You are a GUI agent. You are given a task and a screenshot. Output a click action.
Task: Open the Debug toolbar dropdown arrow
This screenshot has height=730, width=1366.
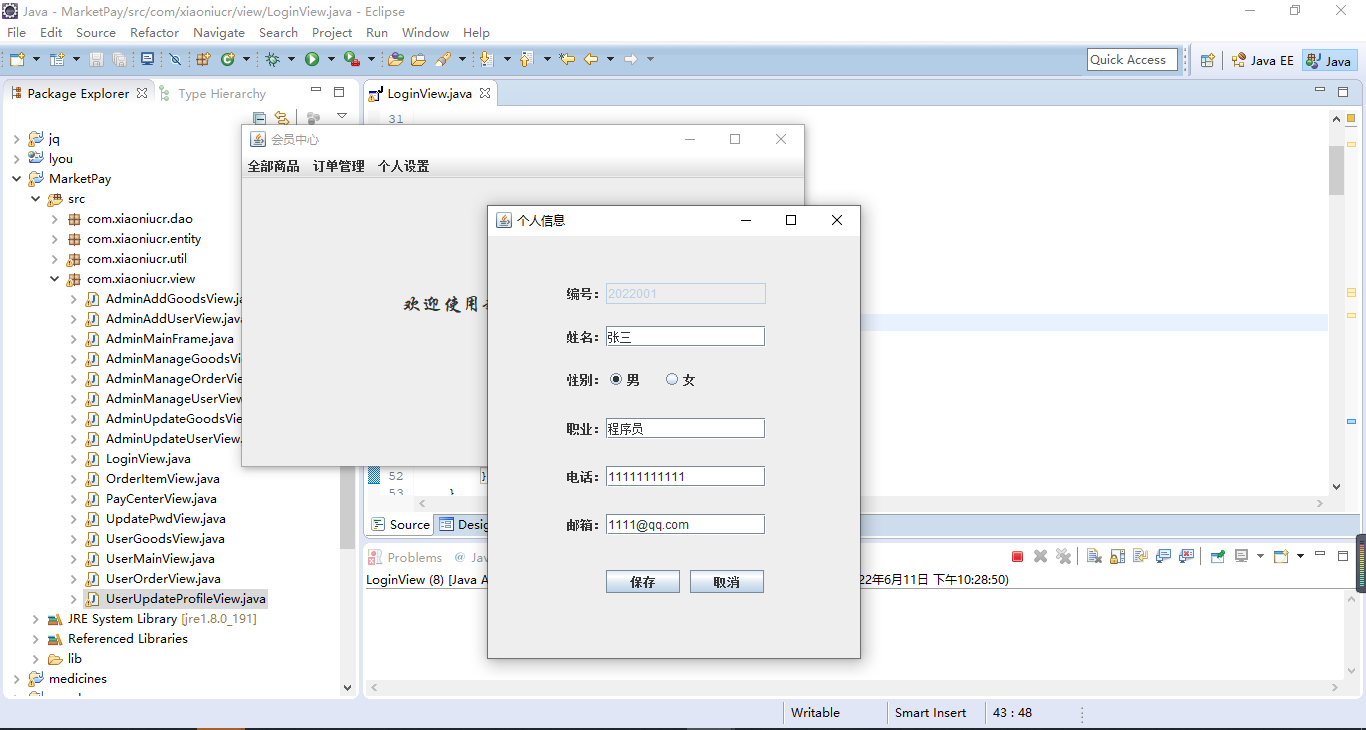[291, 60]
